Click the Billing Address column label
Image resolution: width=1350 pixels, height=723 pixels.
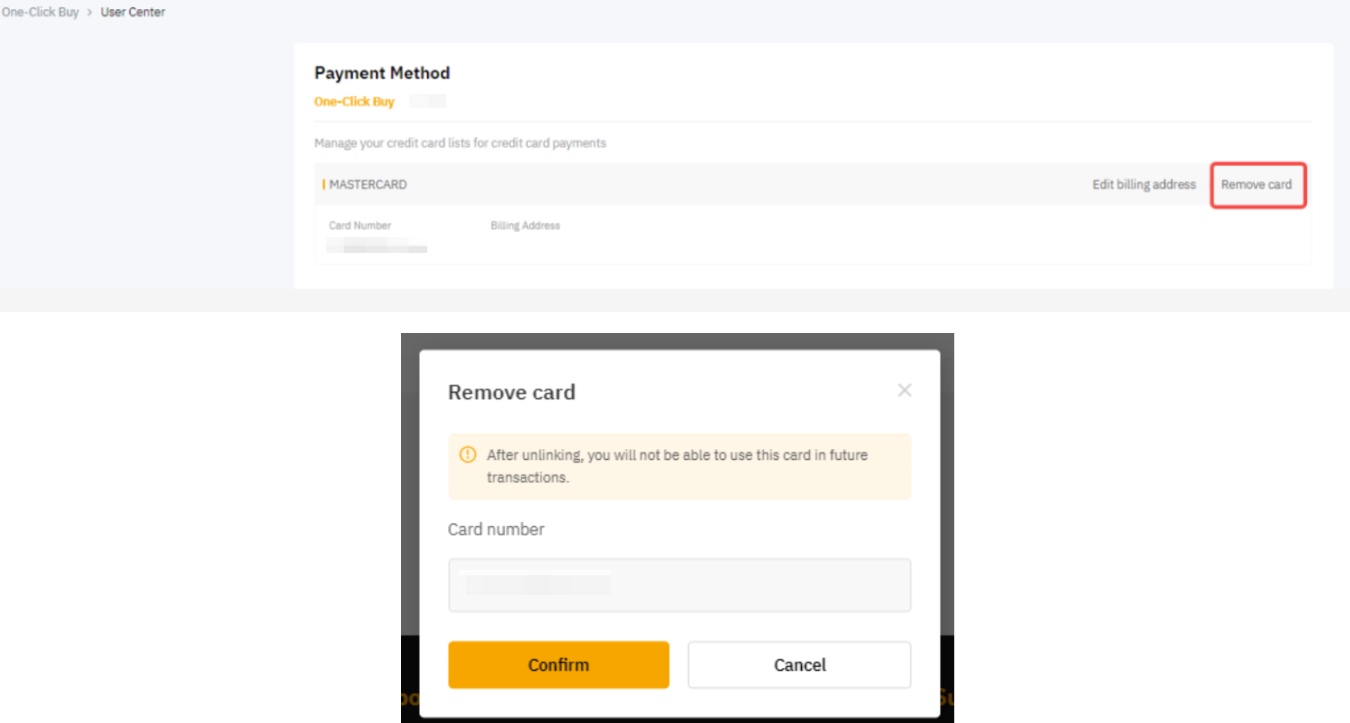[525, 226]
